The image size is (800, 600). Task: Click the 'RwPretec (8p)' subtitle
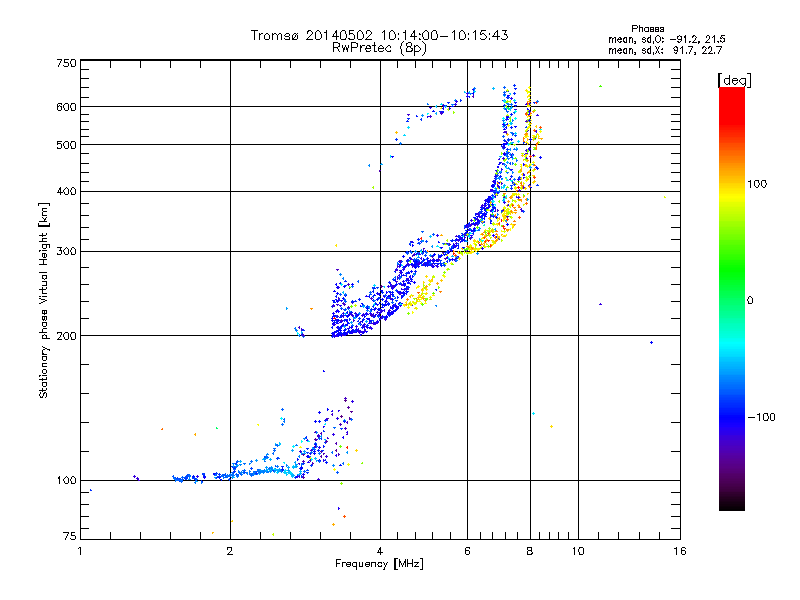pos(379,48)
